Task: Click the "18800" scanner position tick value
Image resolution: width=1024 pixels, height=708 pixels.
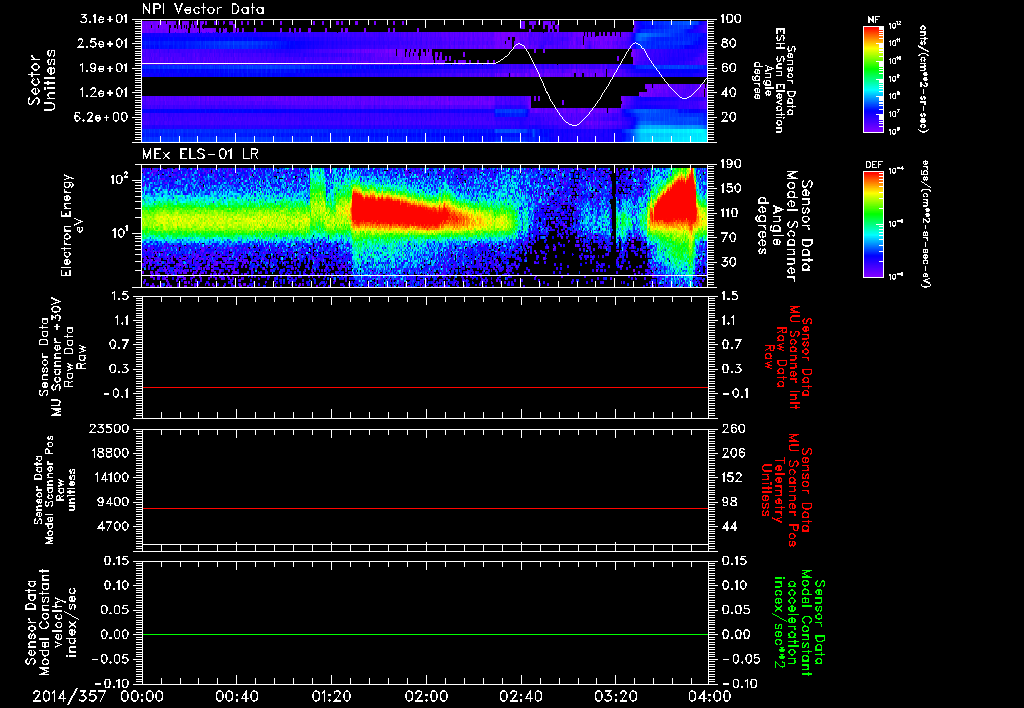Action: coord(109,453)
